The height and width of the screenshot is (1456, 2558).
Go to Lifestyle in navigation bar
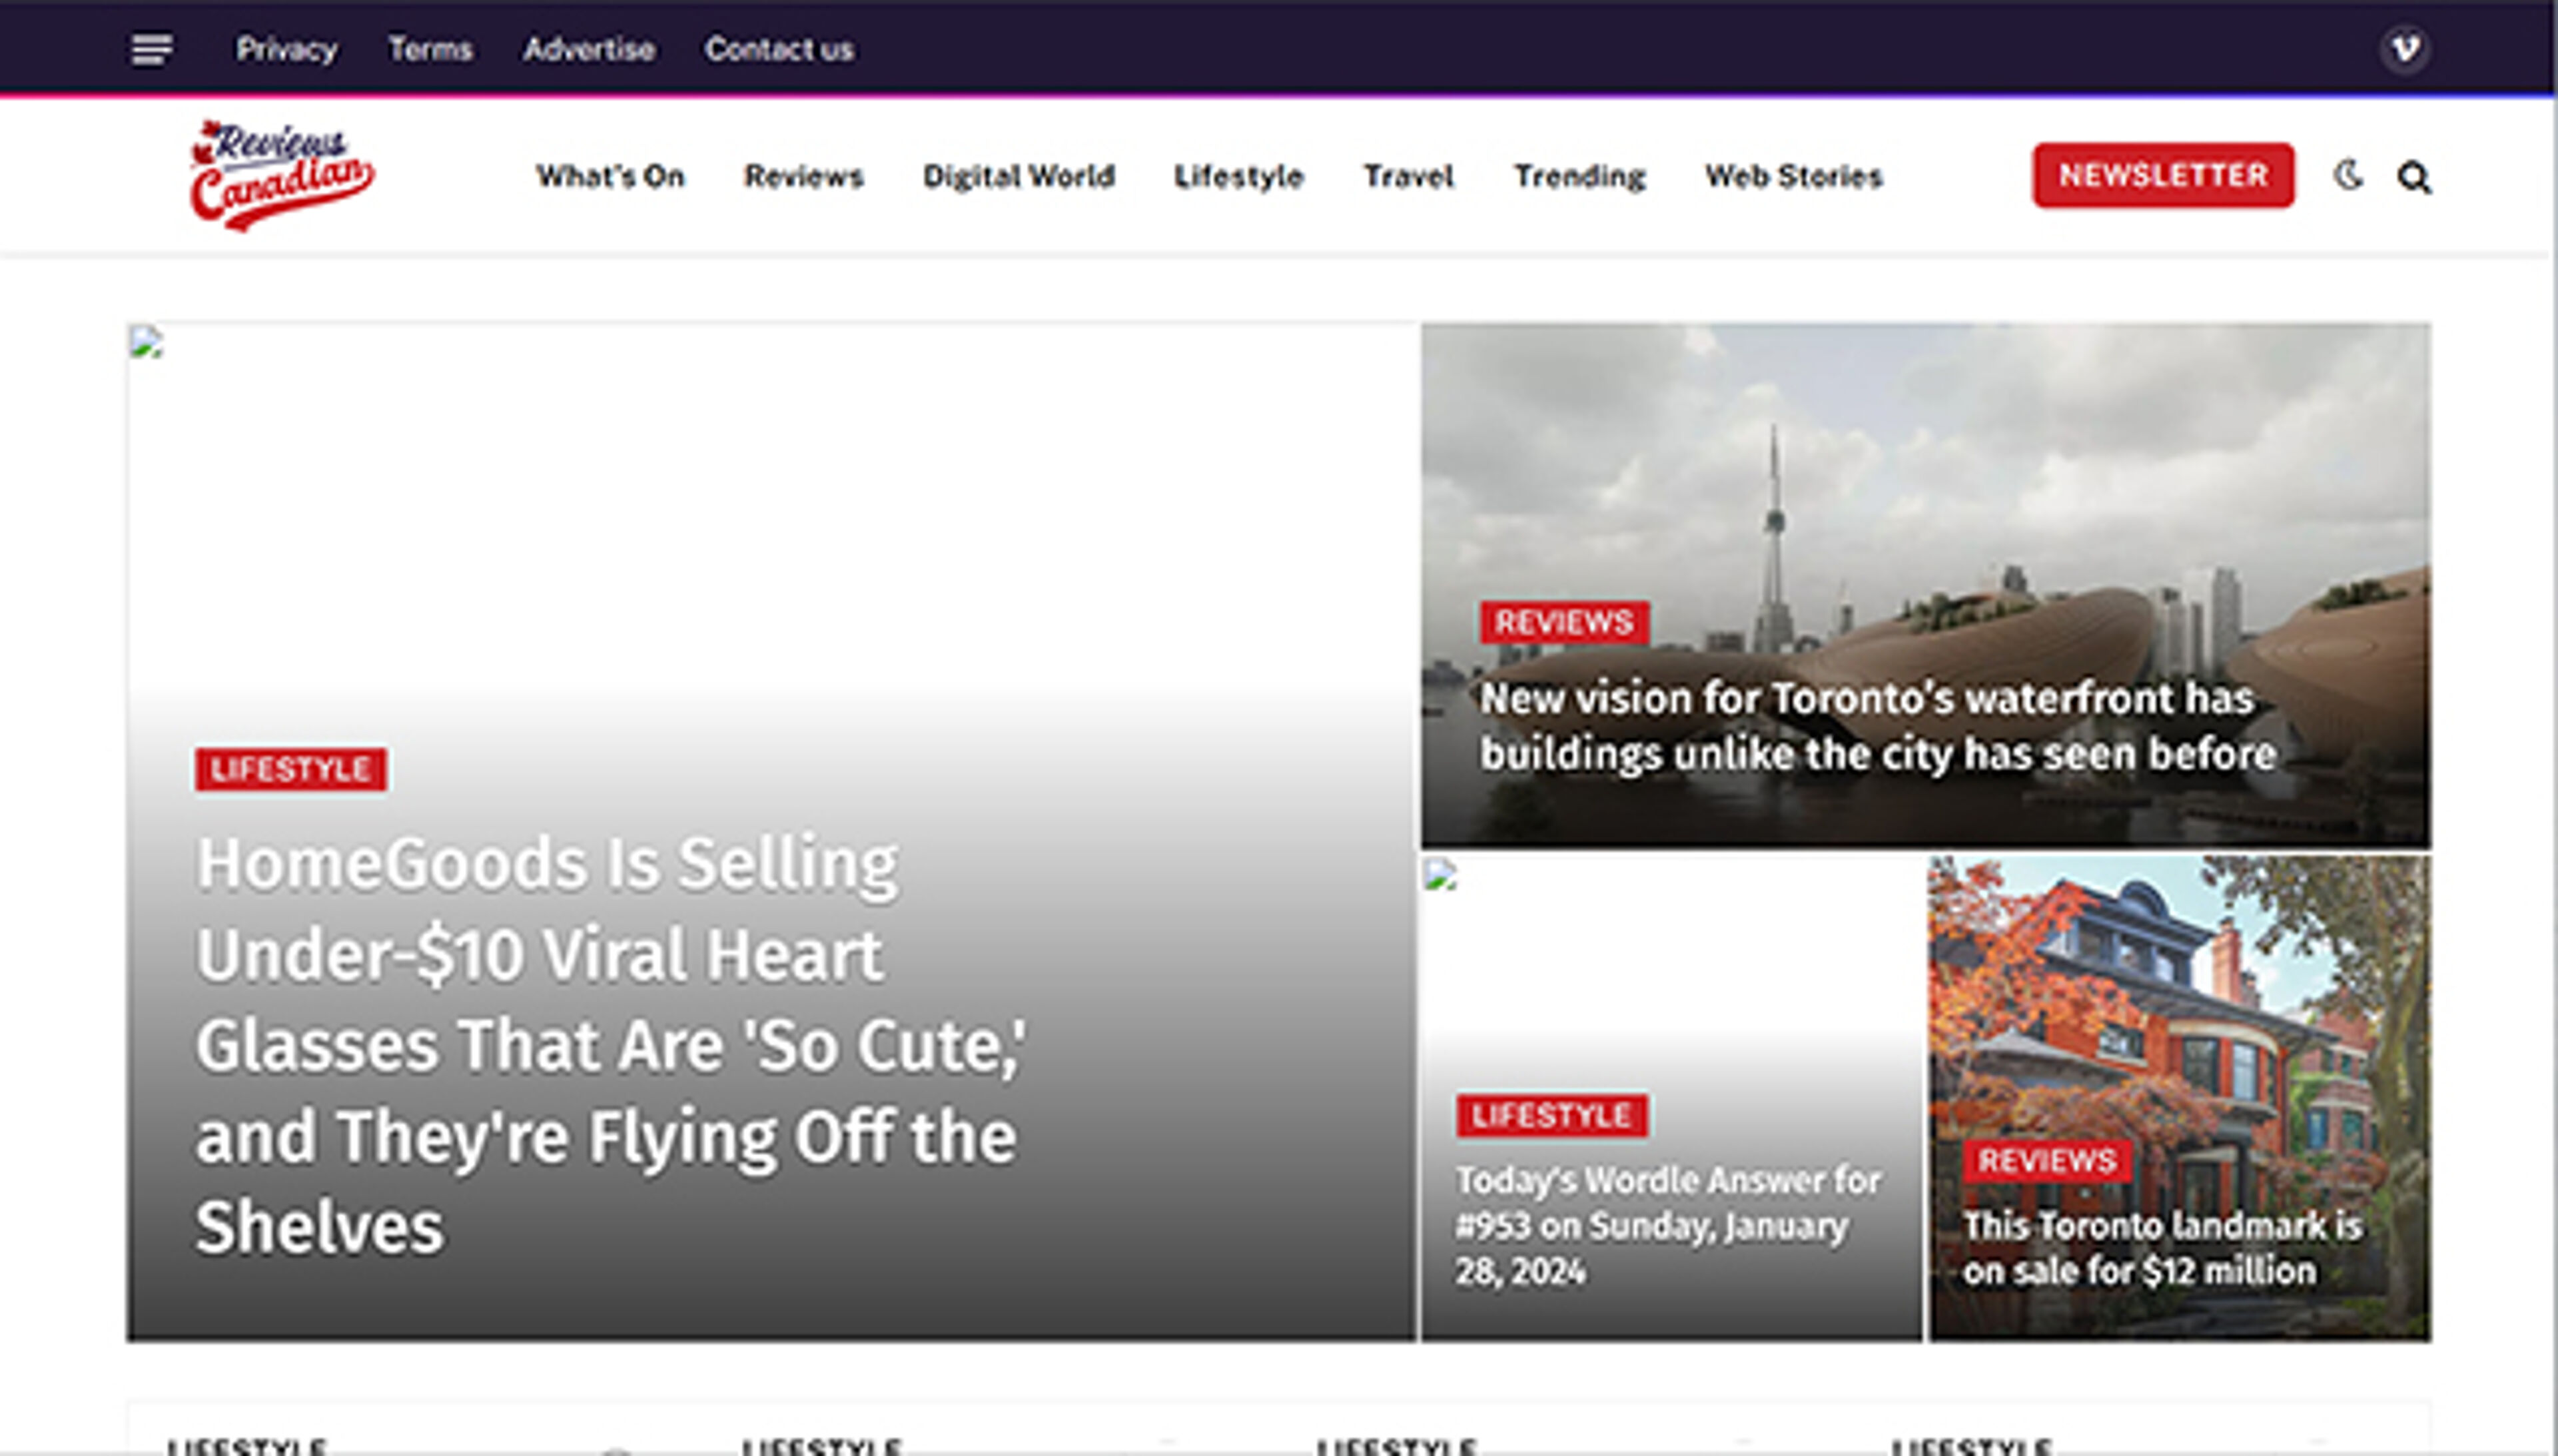pos(1238,177)
